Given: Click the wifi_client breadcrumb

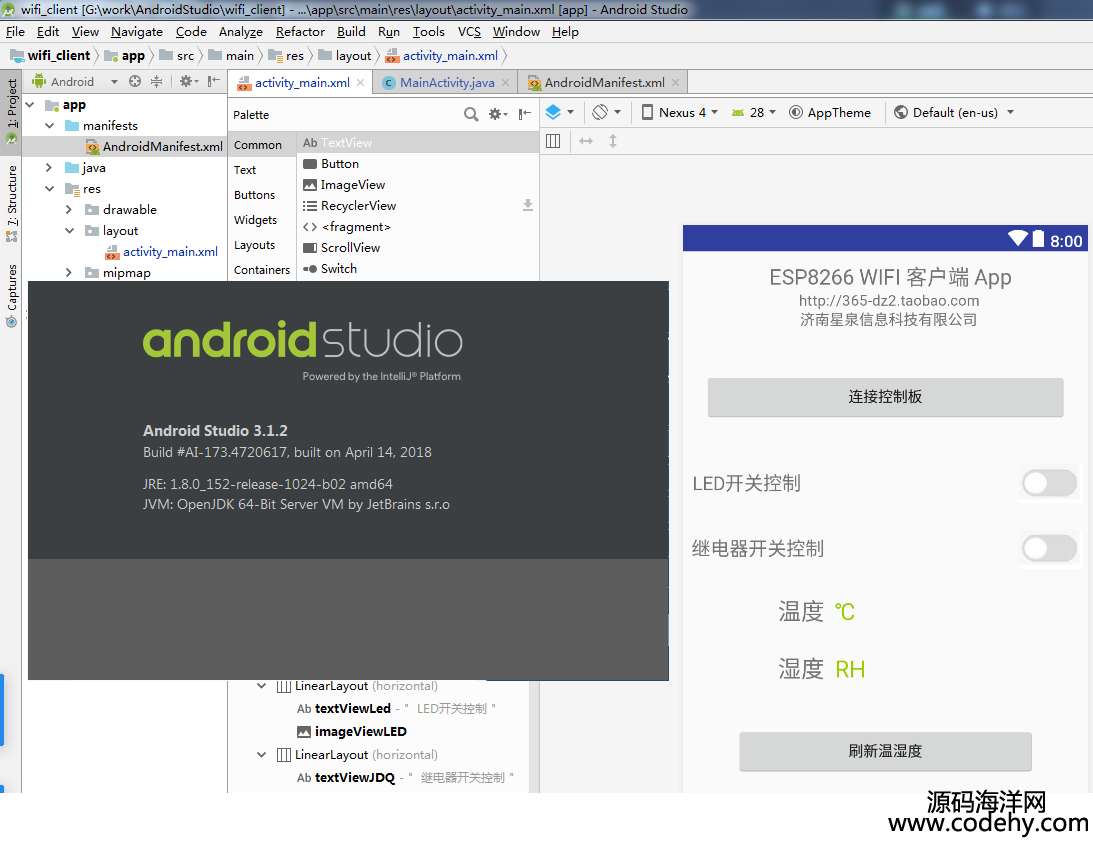Looking at the screenshot, I should [50, 56].
